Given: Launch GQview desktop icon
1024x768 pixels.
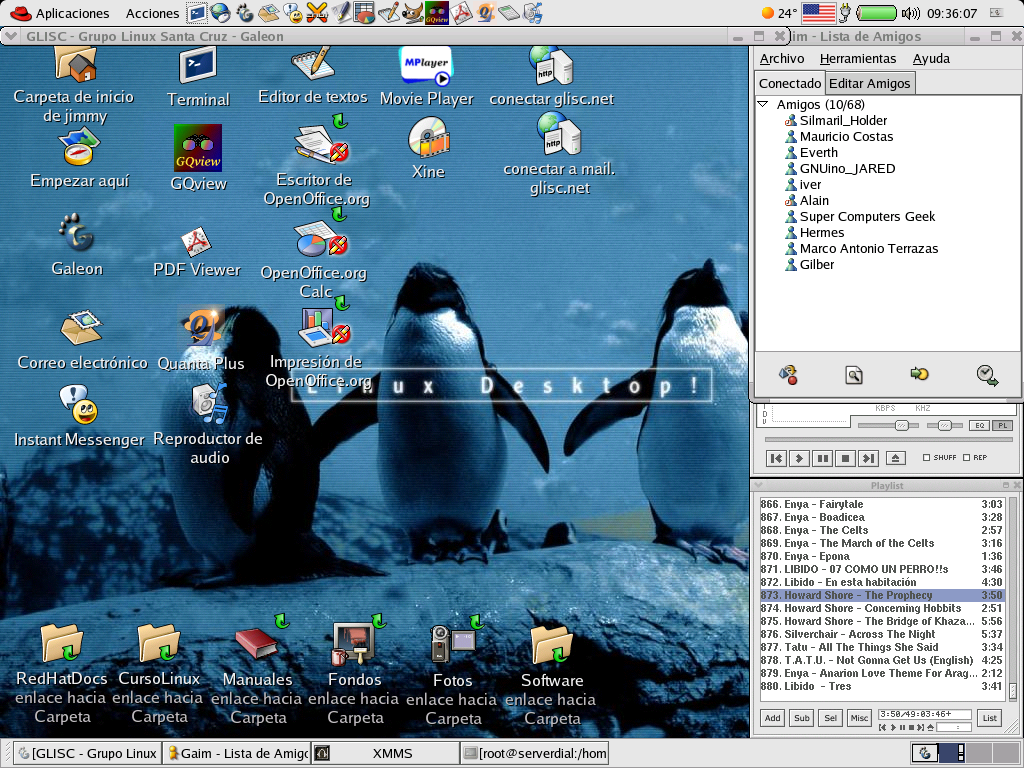Looking at the screenshot, I should (198, 148).
